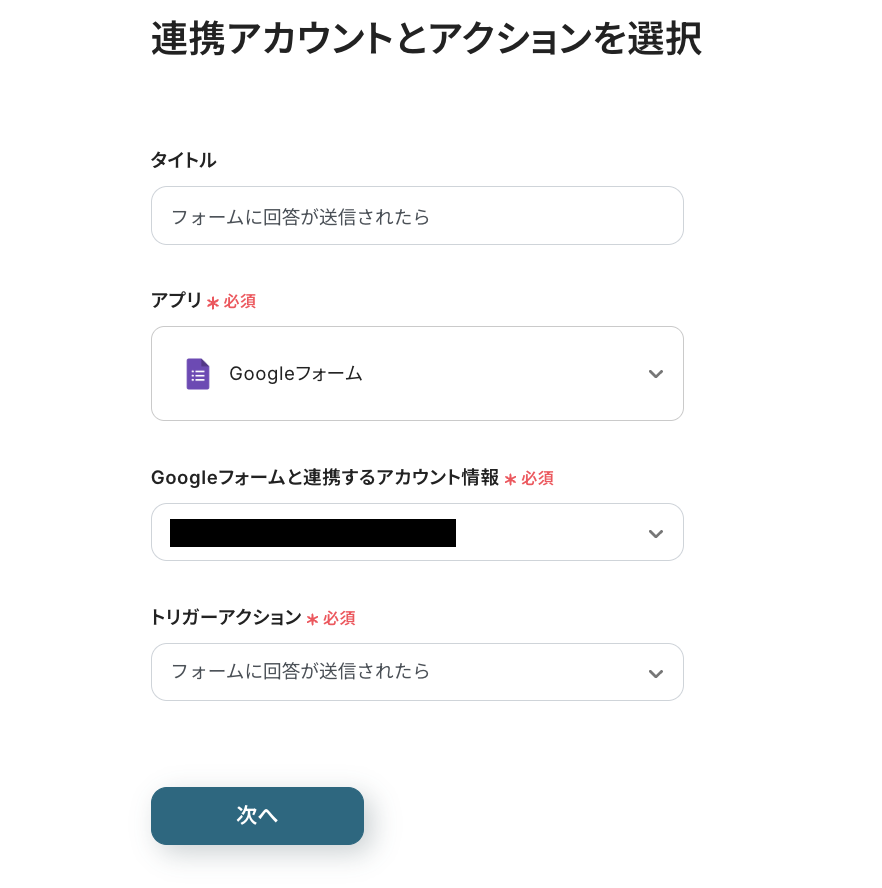Click the 連携アカウントとアクションを選択 page heading
This screenshot has width=882, height=888.
426,40
